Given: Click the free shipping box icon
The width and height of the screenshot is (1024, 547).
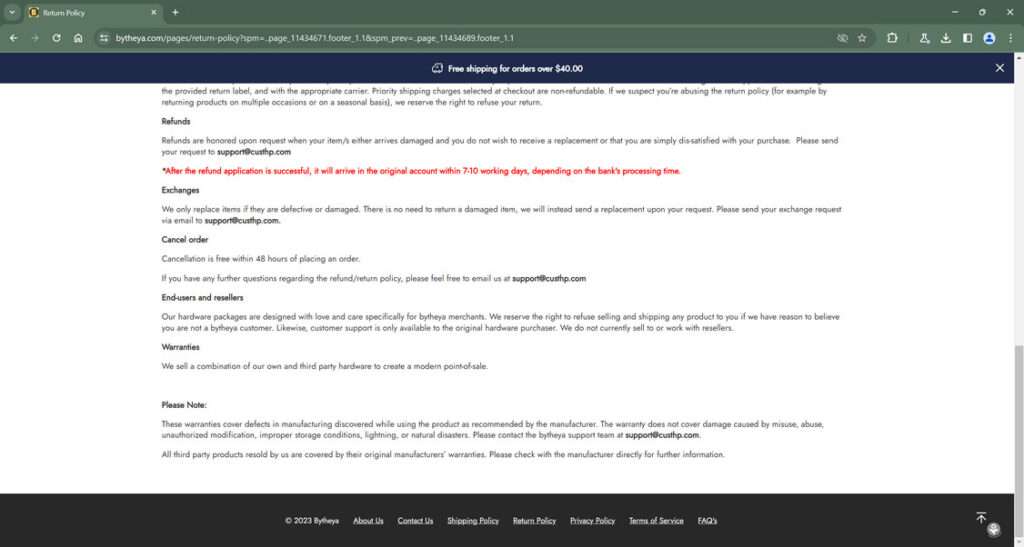Looking at the screenshot, I should click(x=437, y=68).
